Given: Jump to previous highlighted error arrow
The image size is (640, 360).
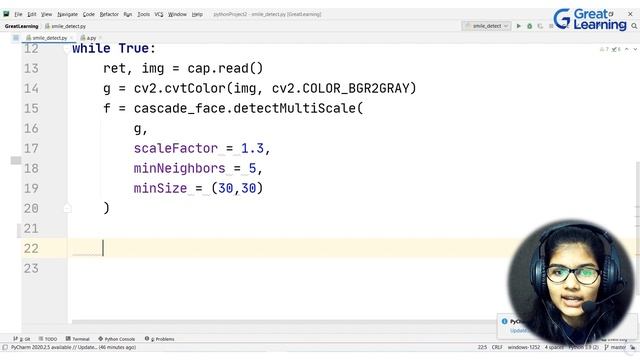Looking at the screenshot, I should pyautogui.click(x=627, y=49).
